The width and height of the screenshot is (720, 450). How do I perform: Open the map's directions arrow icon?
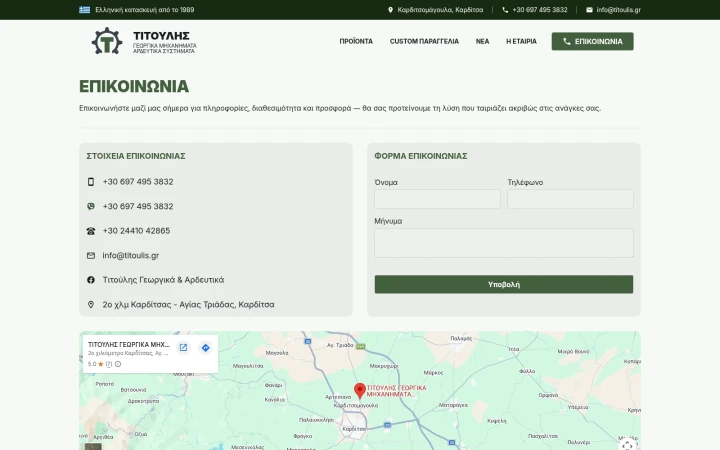[x=206, y=348]
